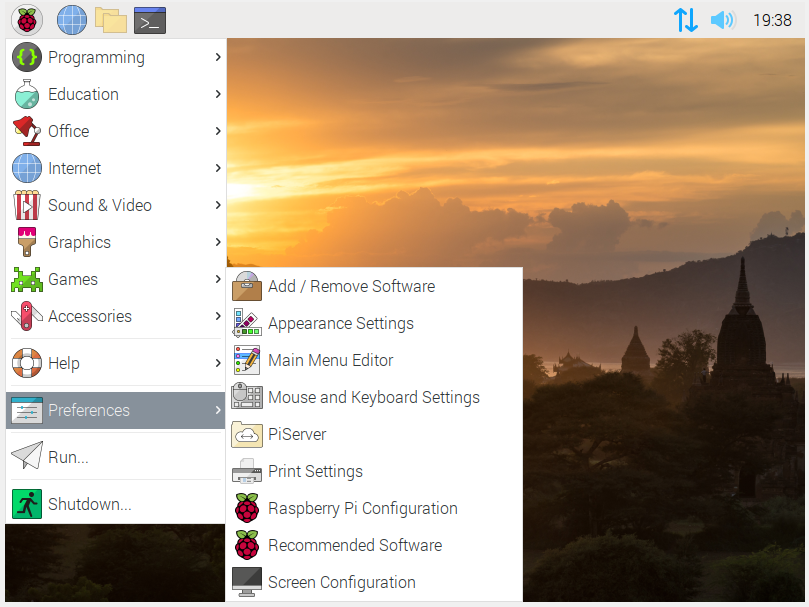The image size is (809, 607).
Task: Expand the Sound & Video submenu arrow
Action: click(x=218, y=205)
